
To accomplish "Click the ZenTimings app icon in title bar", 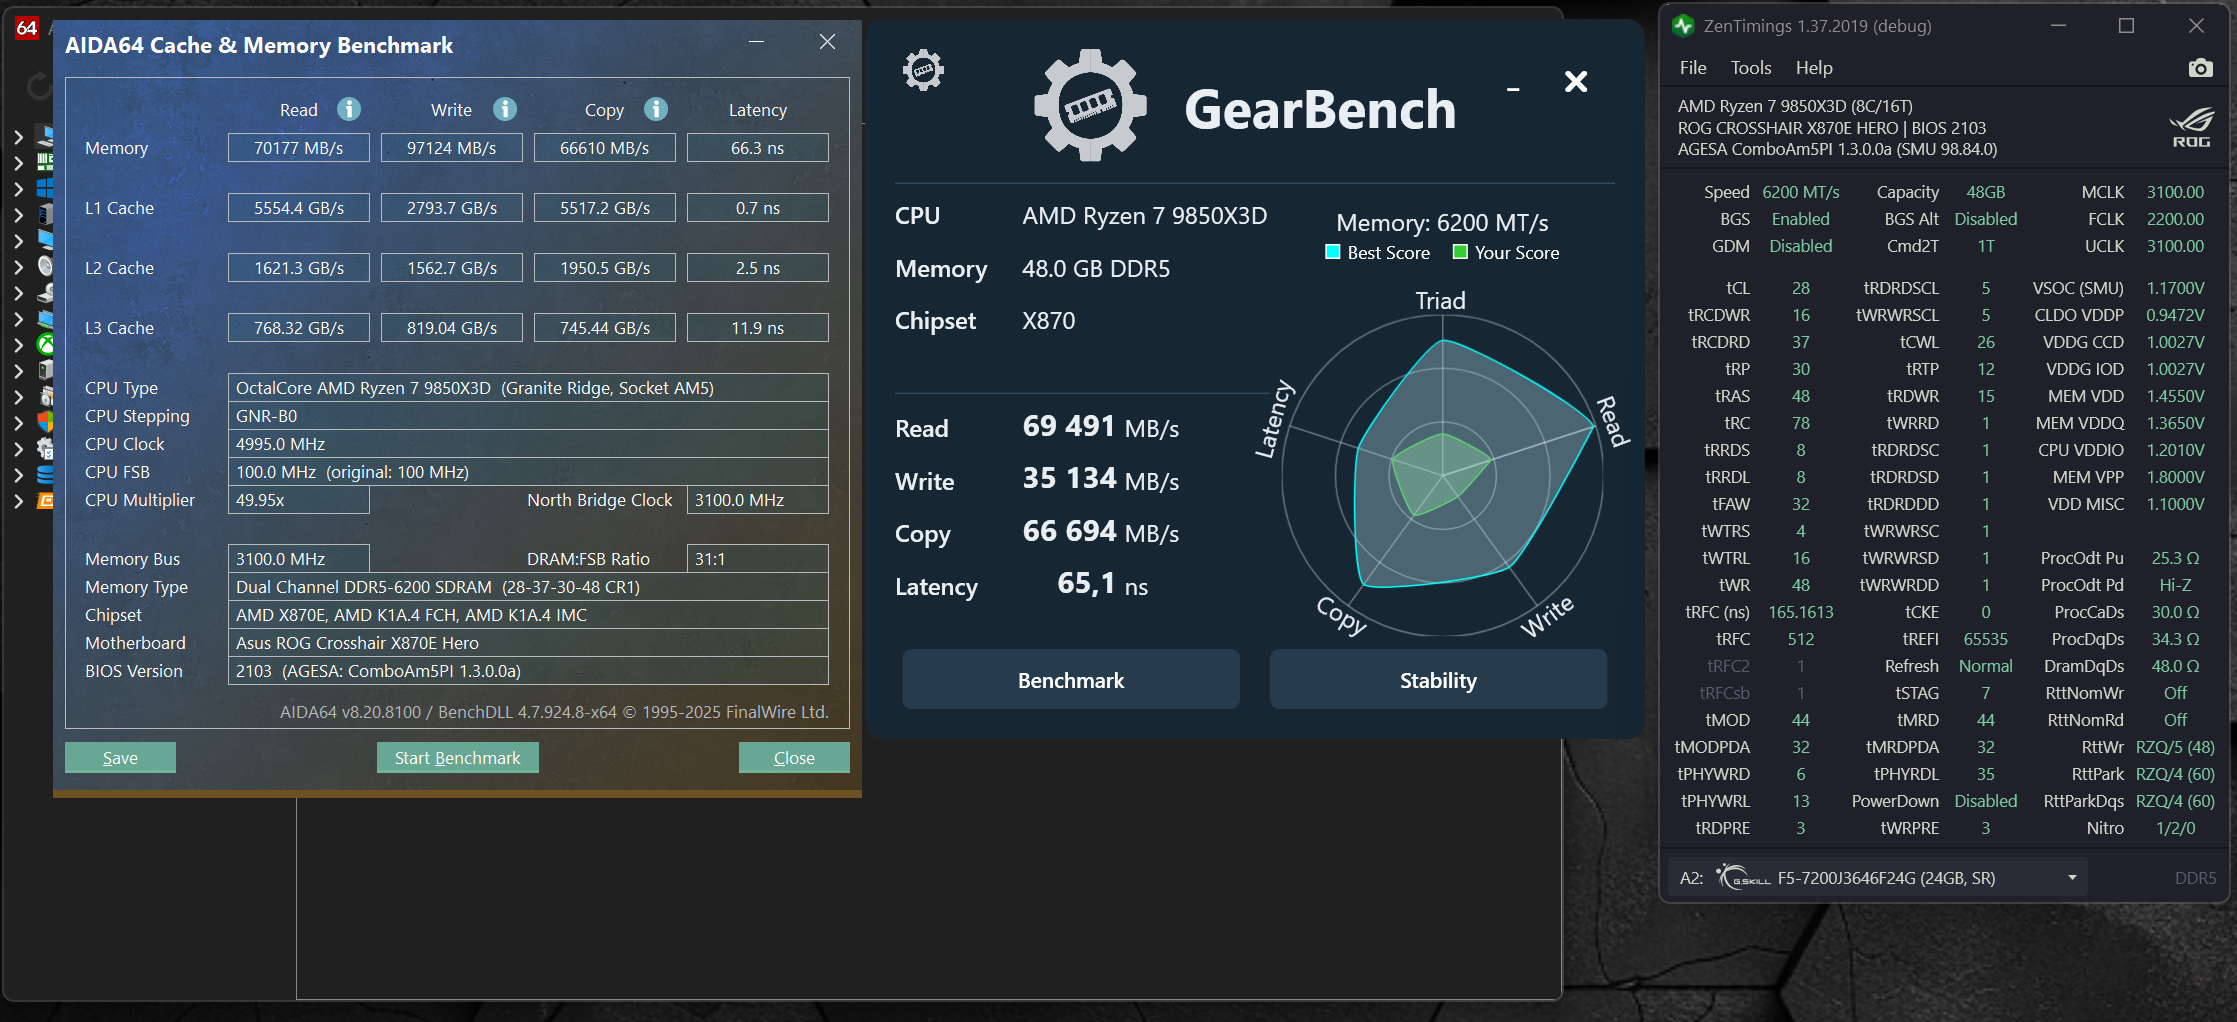I will [1683, 26].
